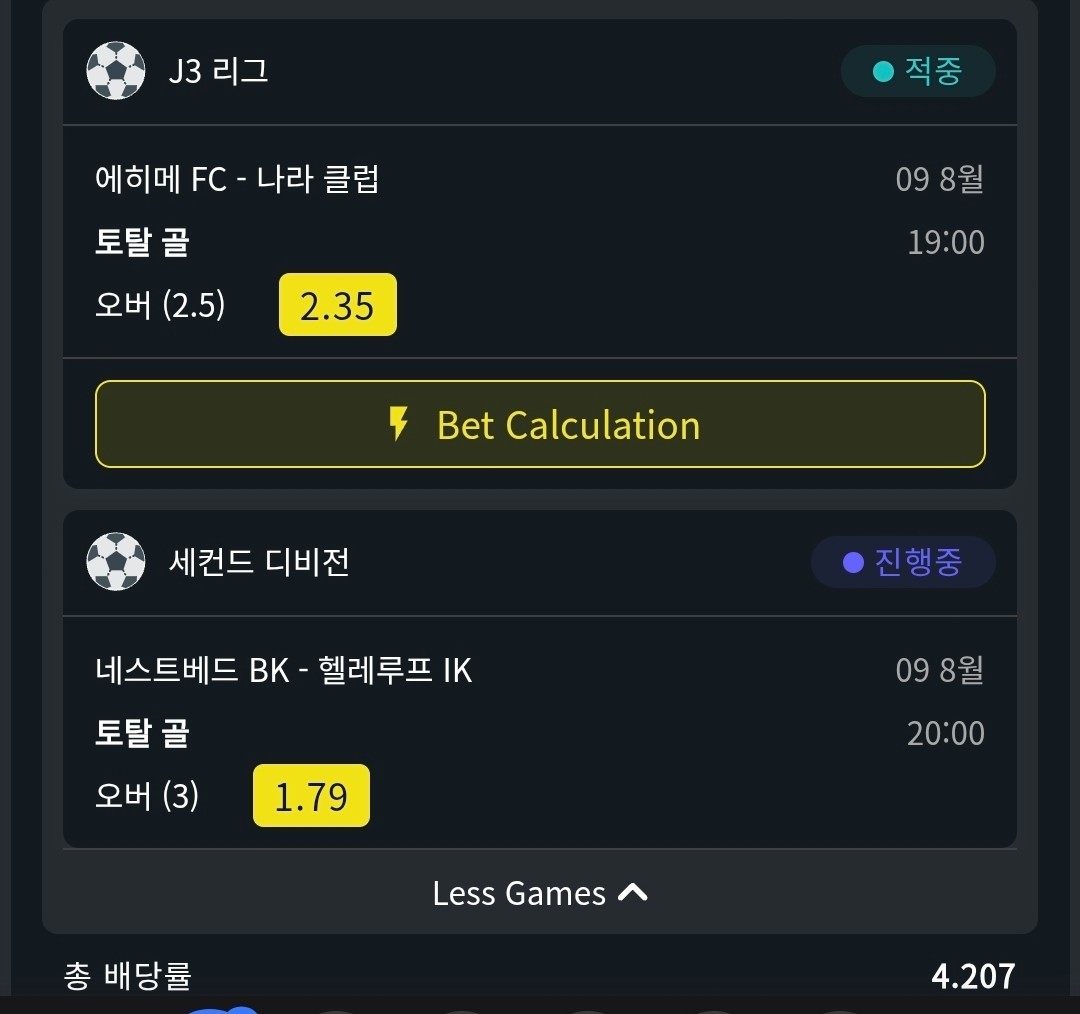
Task: Open the 네스트베드 BK - 헬레루프 IK match
Action: click(x=283, y=670)
